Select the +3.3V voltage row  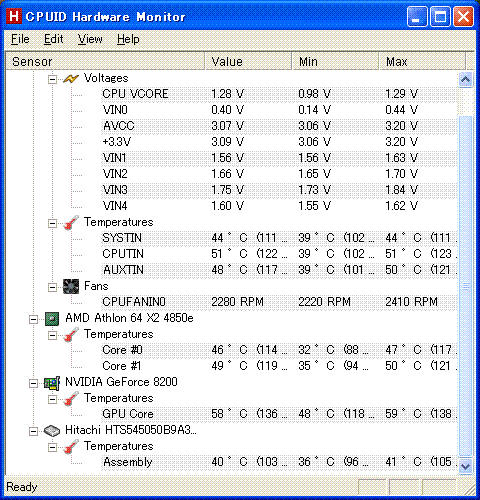pos(279,142)
